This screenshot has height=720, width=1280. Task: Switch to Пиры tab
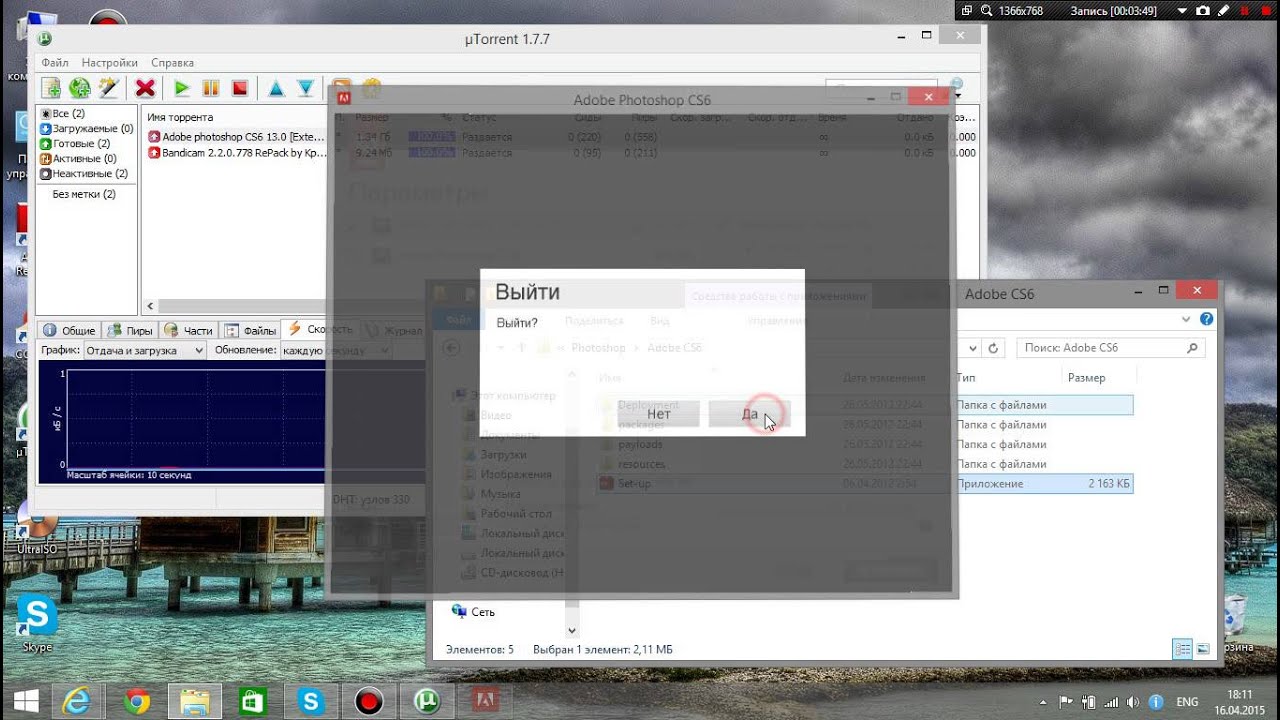[131, 330]
